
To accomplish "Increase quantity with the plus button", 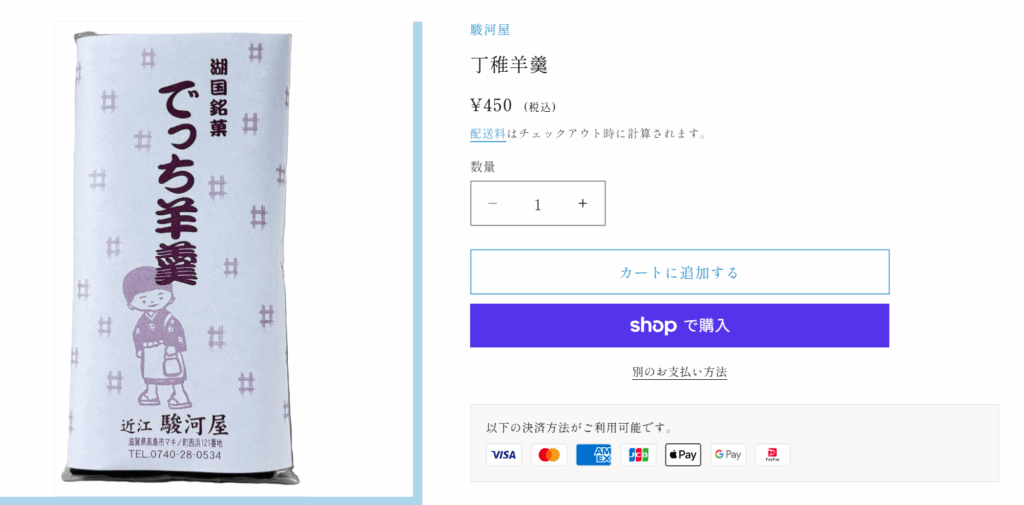I will coord(583,204).
